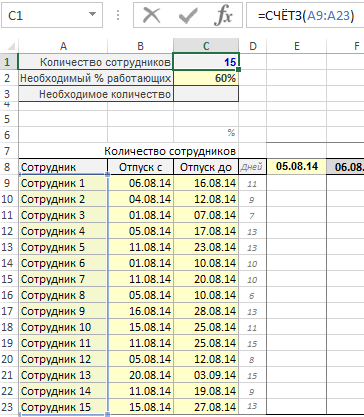Select the 05.08.14 date header cell
Screen dimensions: 364x417
(x=296, y=166)
